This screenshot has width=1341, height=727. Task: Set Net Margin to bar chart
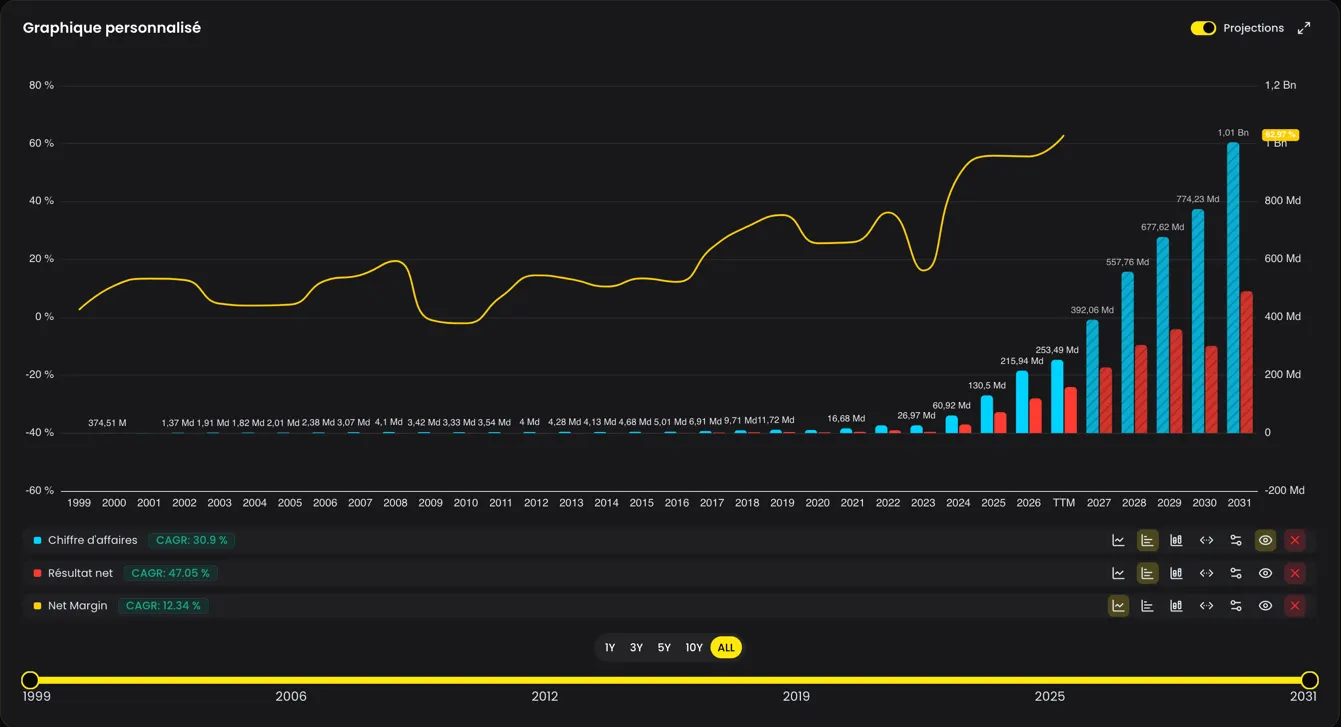coord(1147,605)
